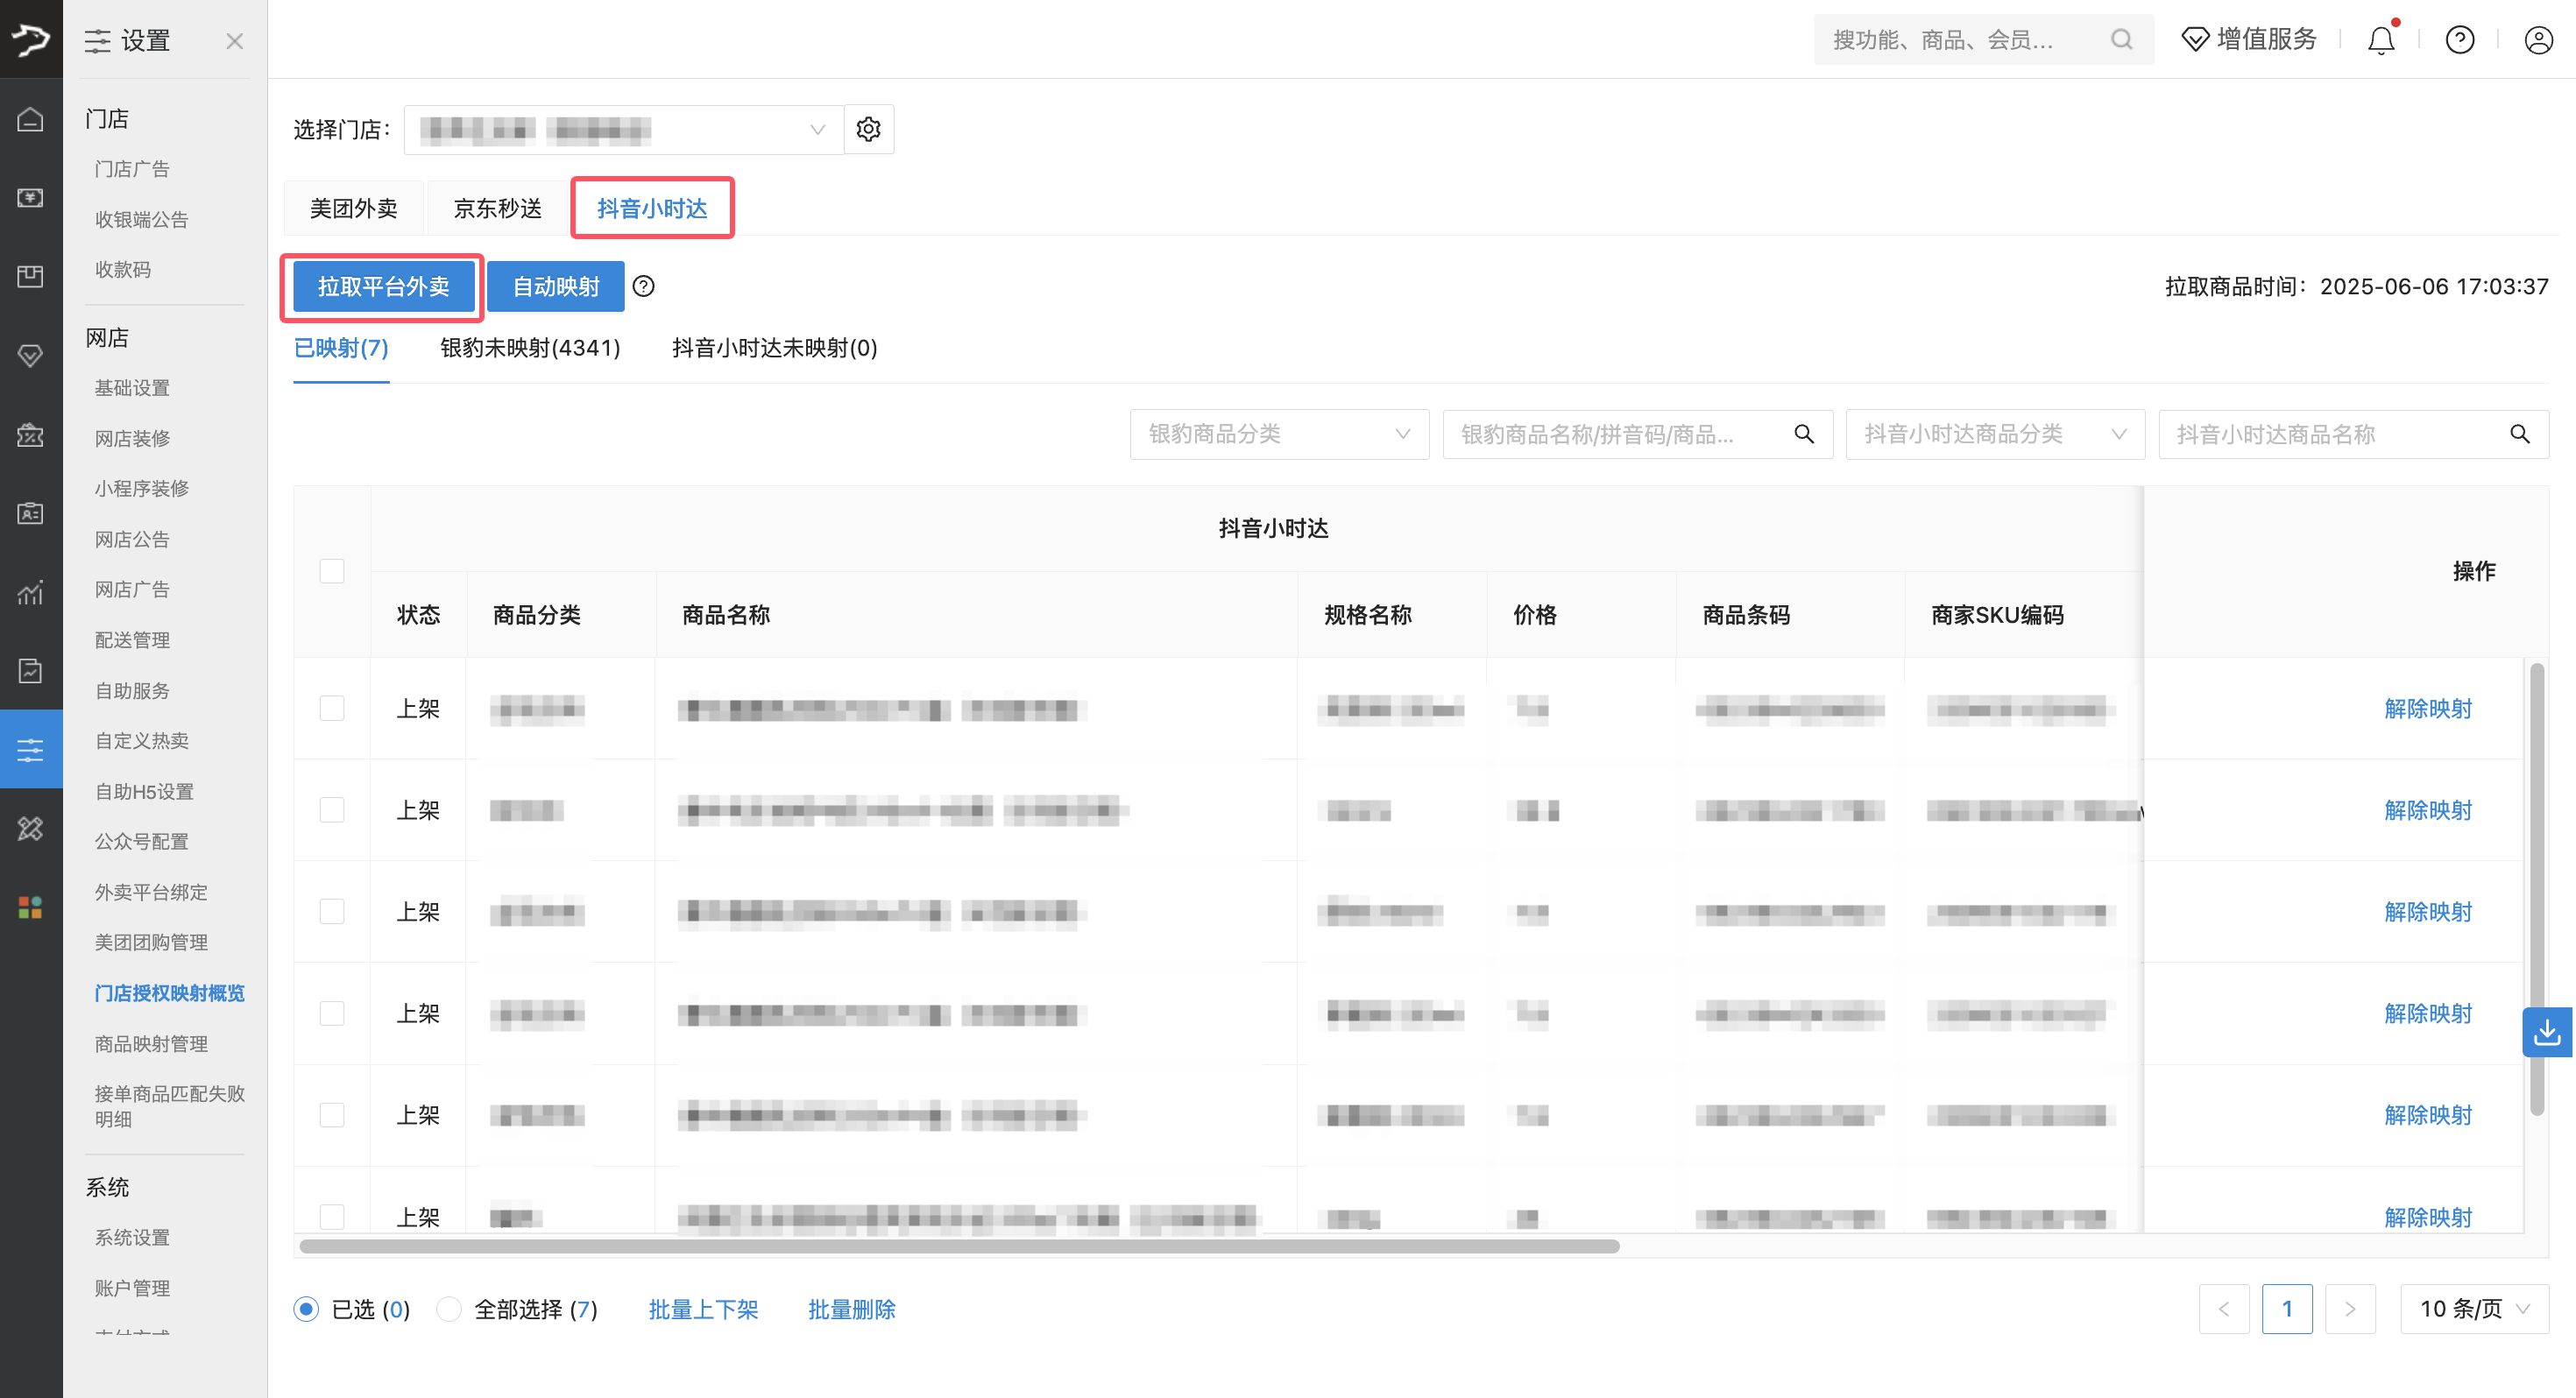Open the tools cross icon in rail
The height and width of the screenshot is (1398, 2576).
(31, 828)
